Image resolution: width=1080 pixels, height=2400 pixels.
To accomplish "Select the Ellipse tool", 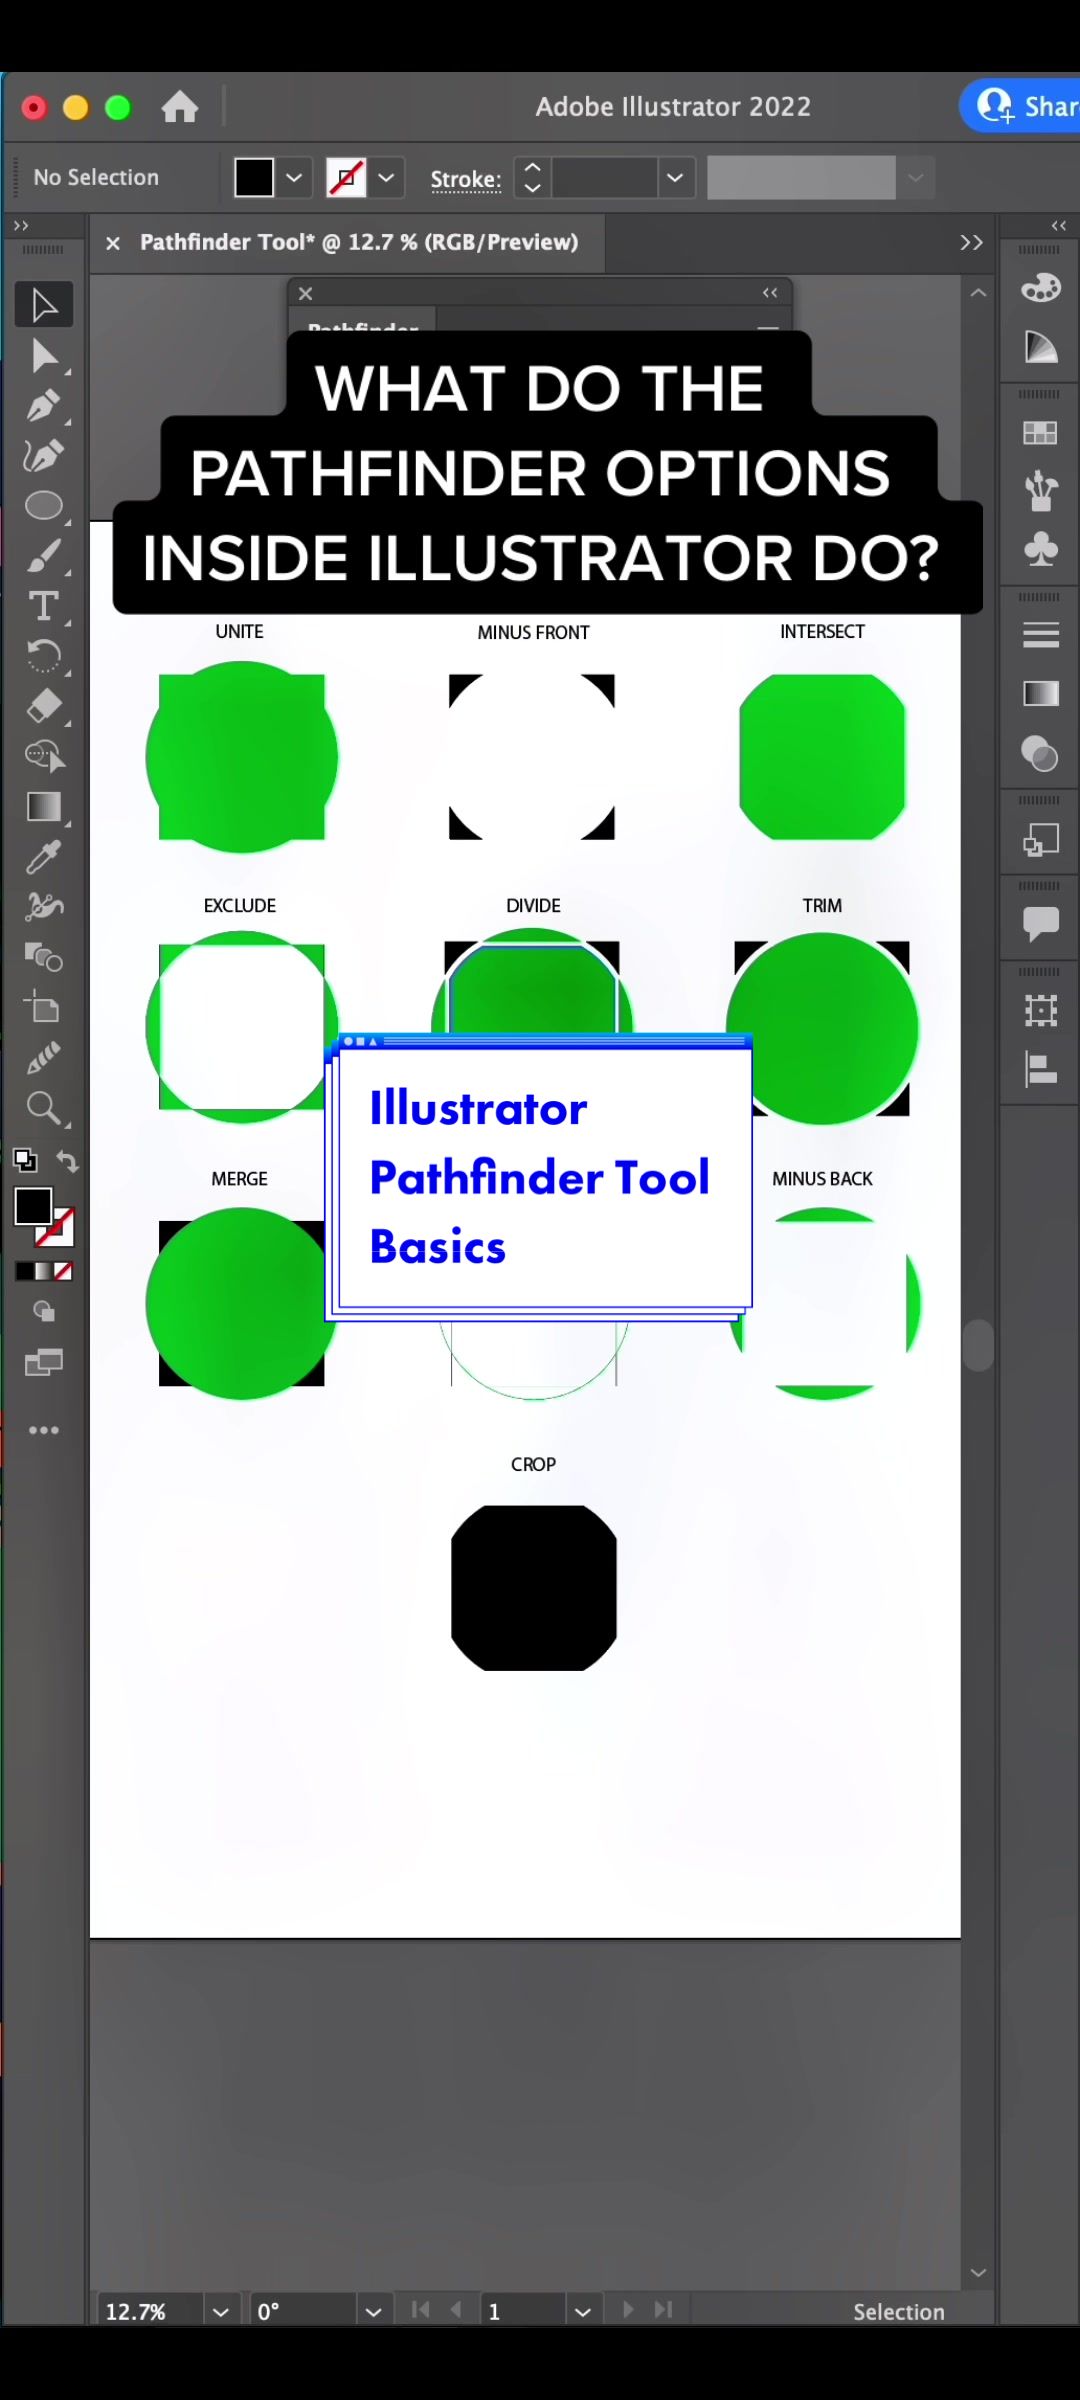I will (x=44, y=506).
